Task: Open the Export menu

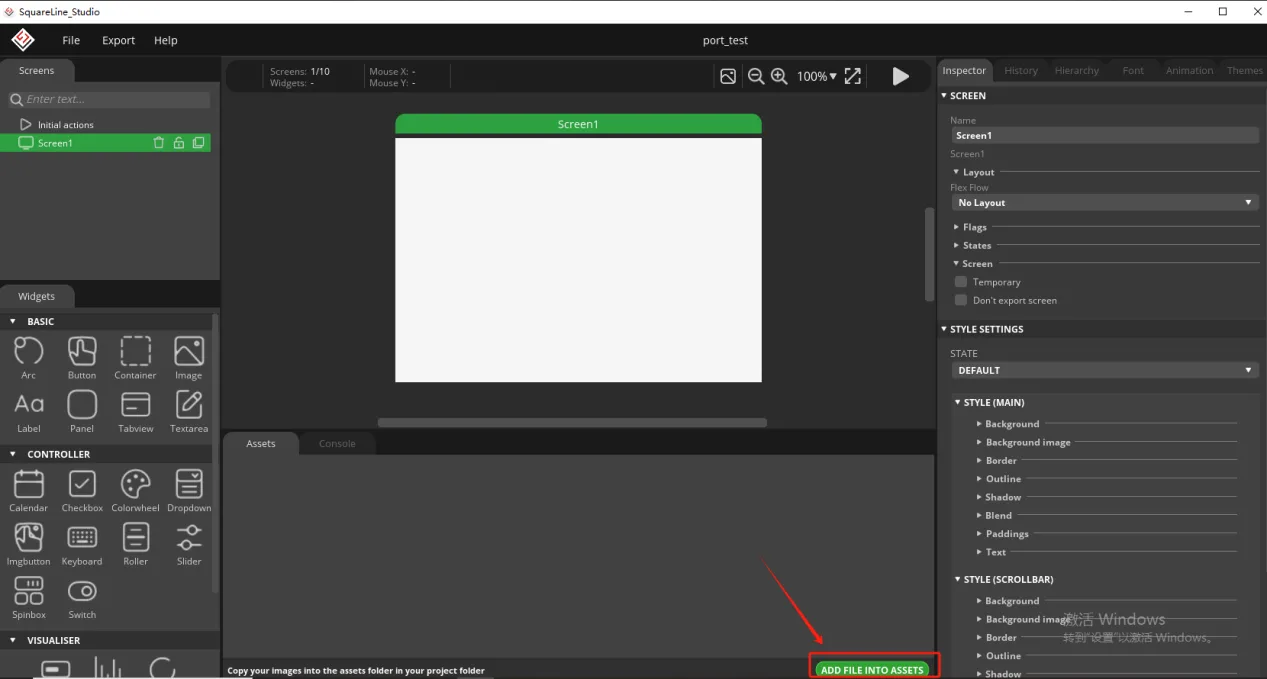Action: pos(118,40)
